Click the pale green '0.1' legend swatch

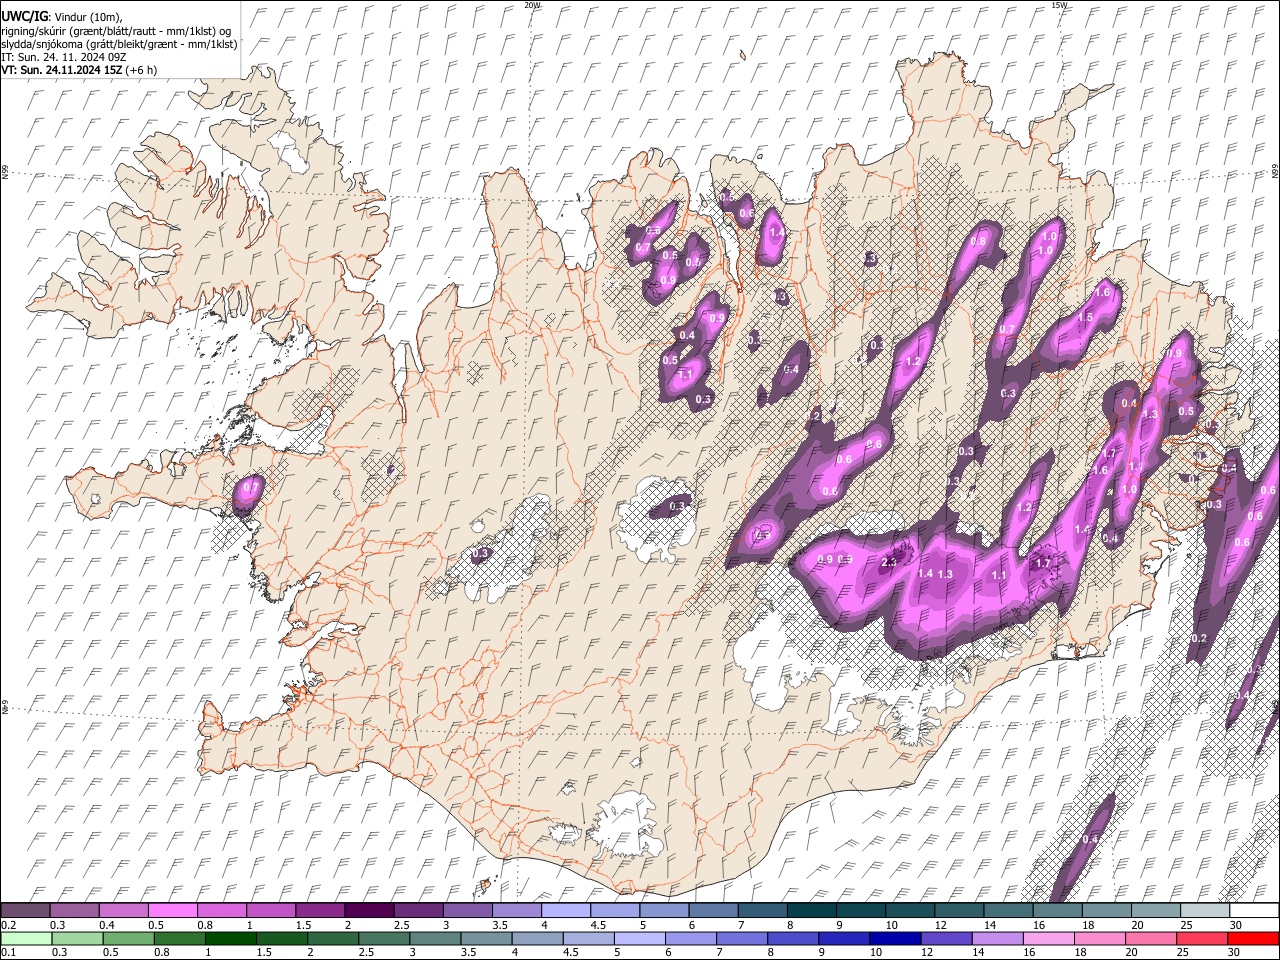pyautogui.click(x=25, y=939)
